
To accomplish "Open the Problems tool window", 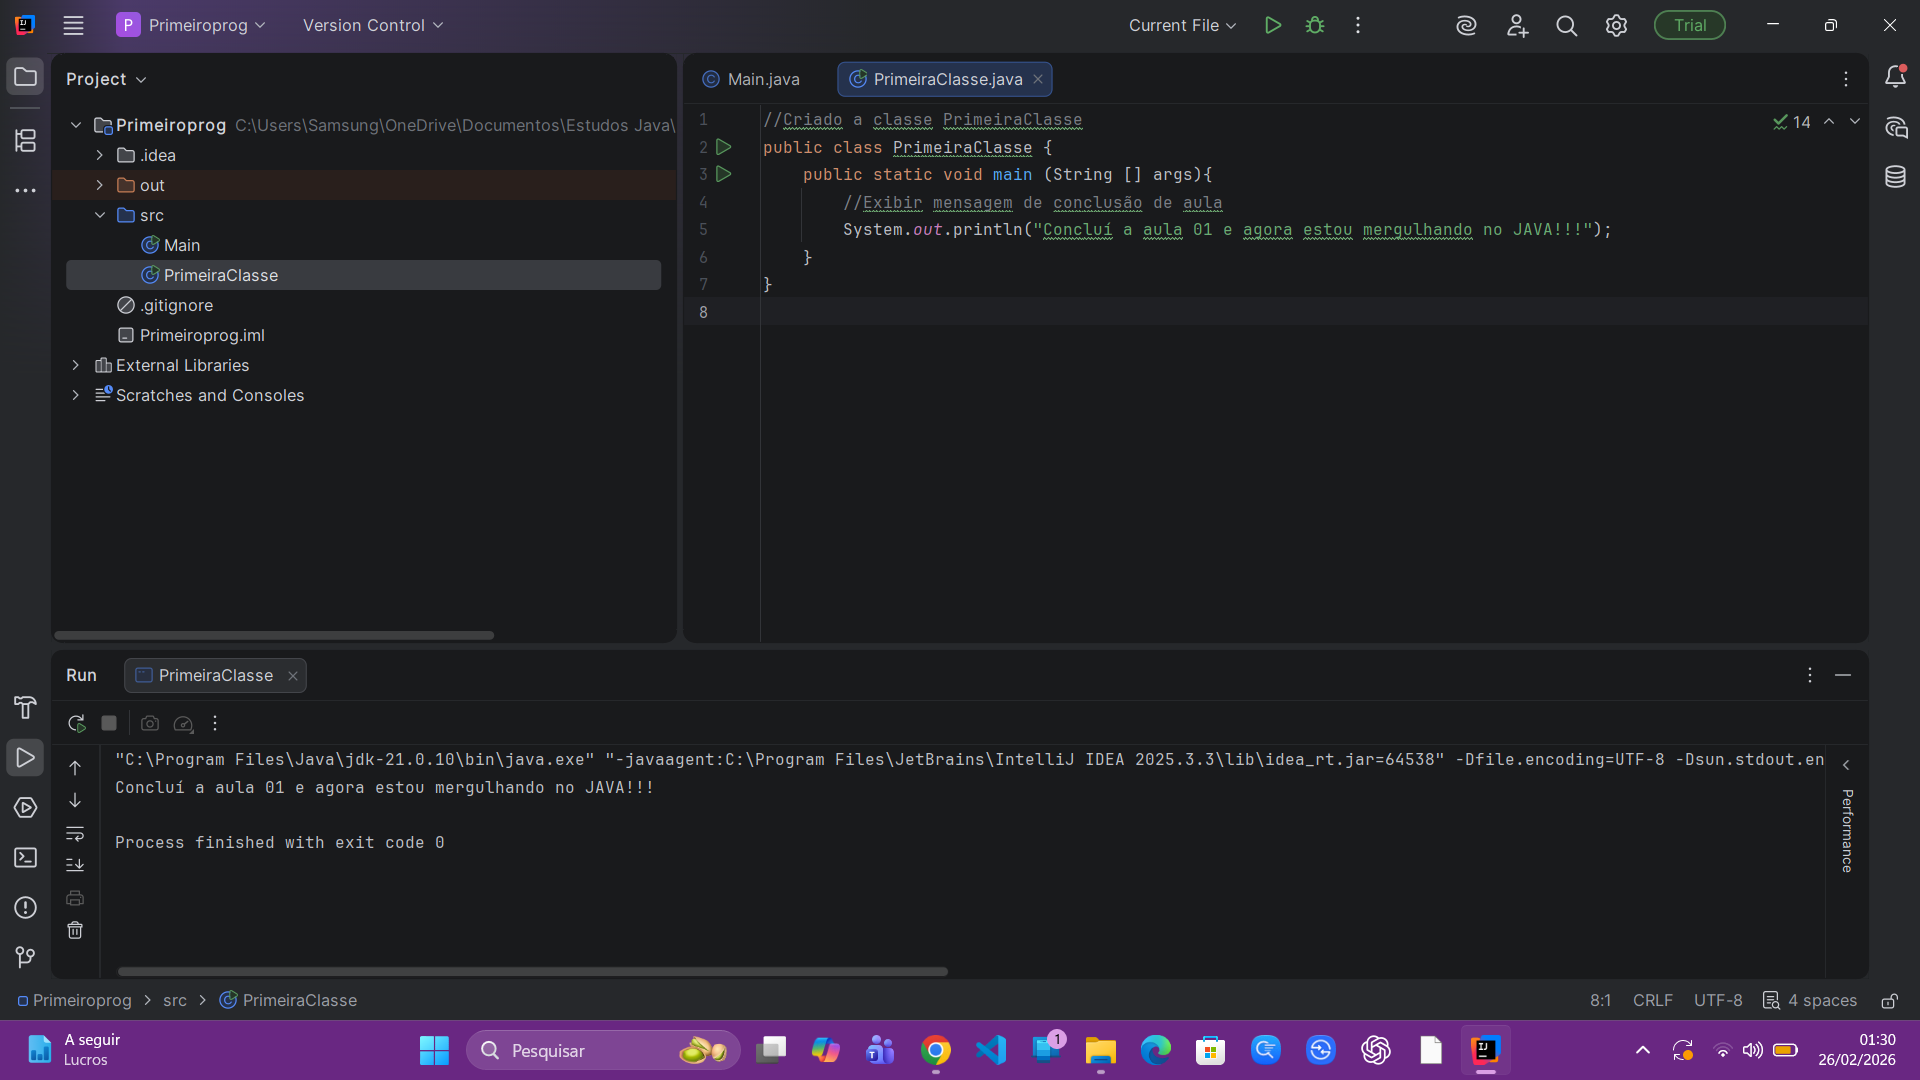I will (25, 908).
